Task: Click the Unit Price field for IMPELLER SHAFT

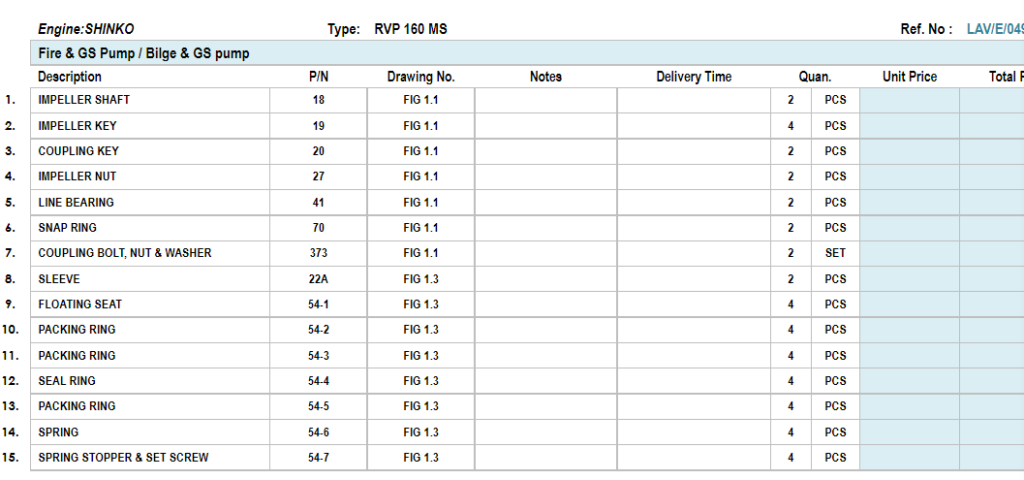Action: click(x=909, y=100)
